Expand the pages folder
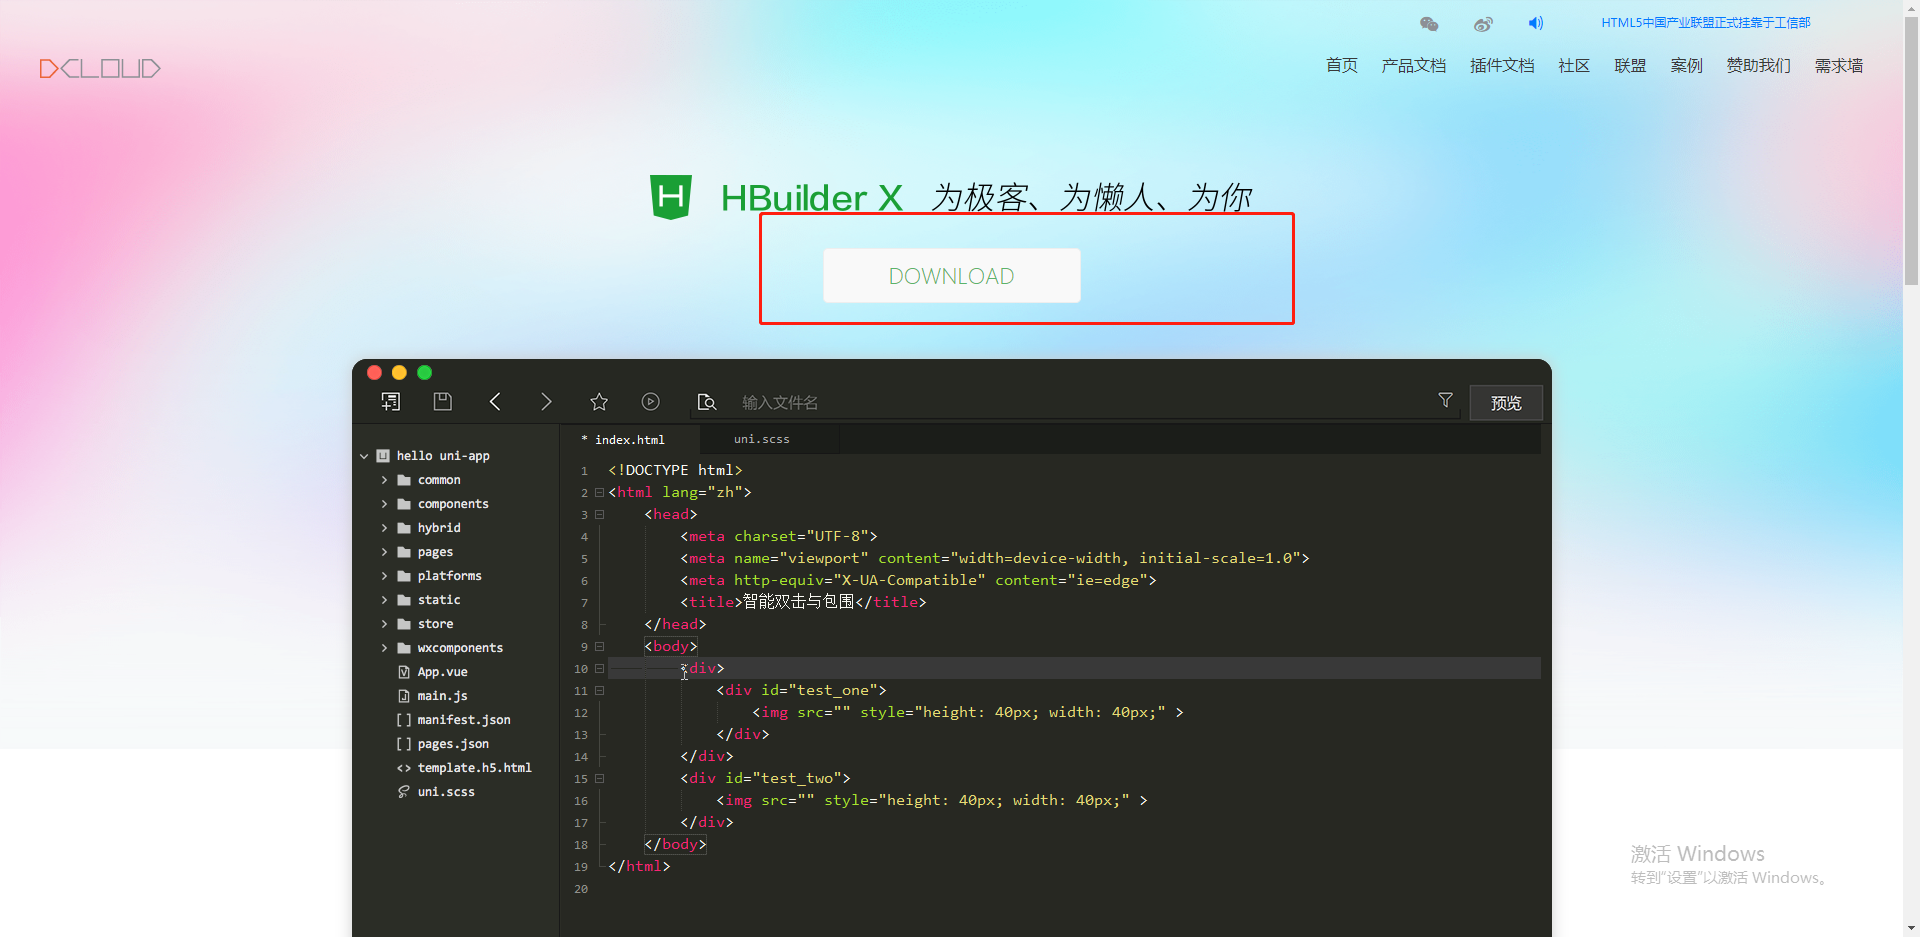The width and height of the screenshot is (1920, 937). 385,551
